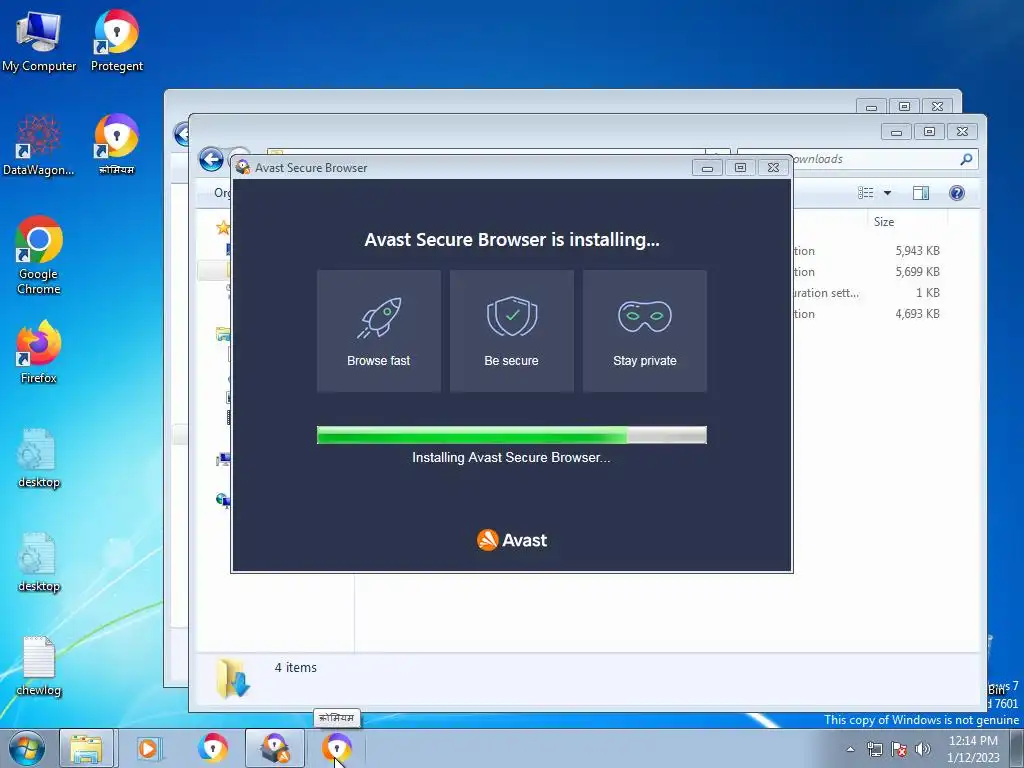1024x768 pixels.
Task: Open the Action Center flag icon
Action: [x=899, y=749]
